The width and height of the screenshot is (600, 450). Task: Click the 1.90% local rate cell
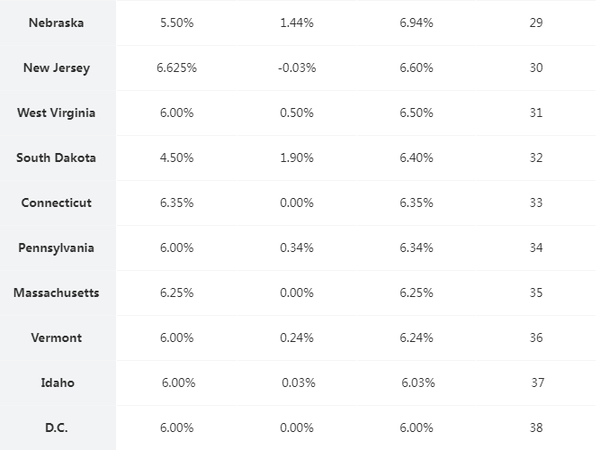297,157
